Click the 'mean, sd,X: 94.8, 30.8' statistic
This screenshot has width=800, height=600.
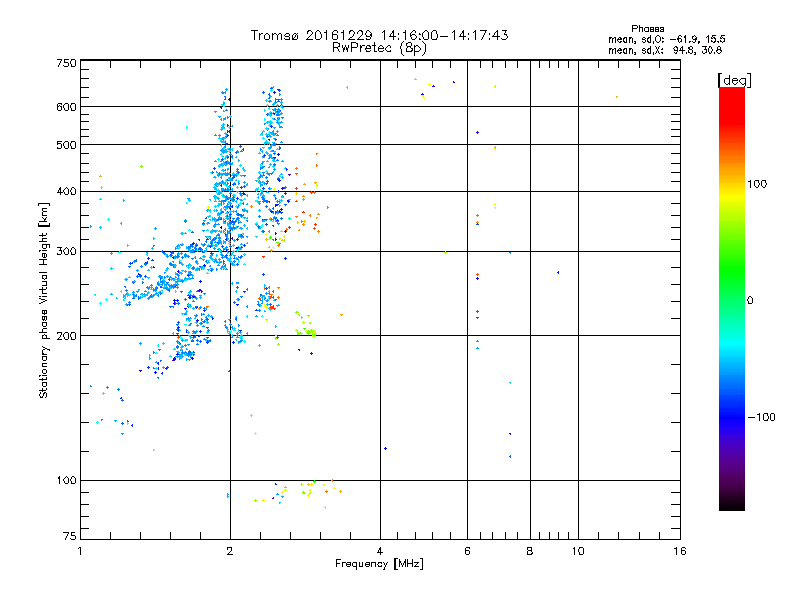coord(665,50)
